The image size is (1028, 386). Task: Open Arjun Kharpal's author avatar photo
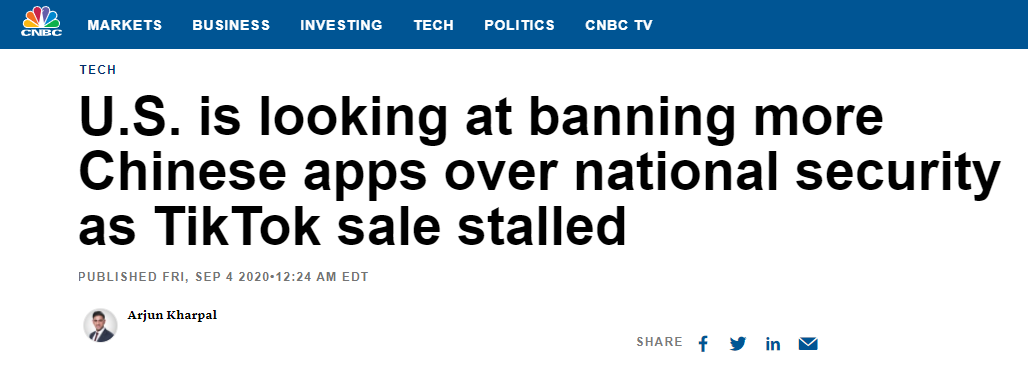100,325
